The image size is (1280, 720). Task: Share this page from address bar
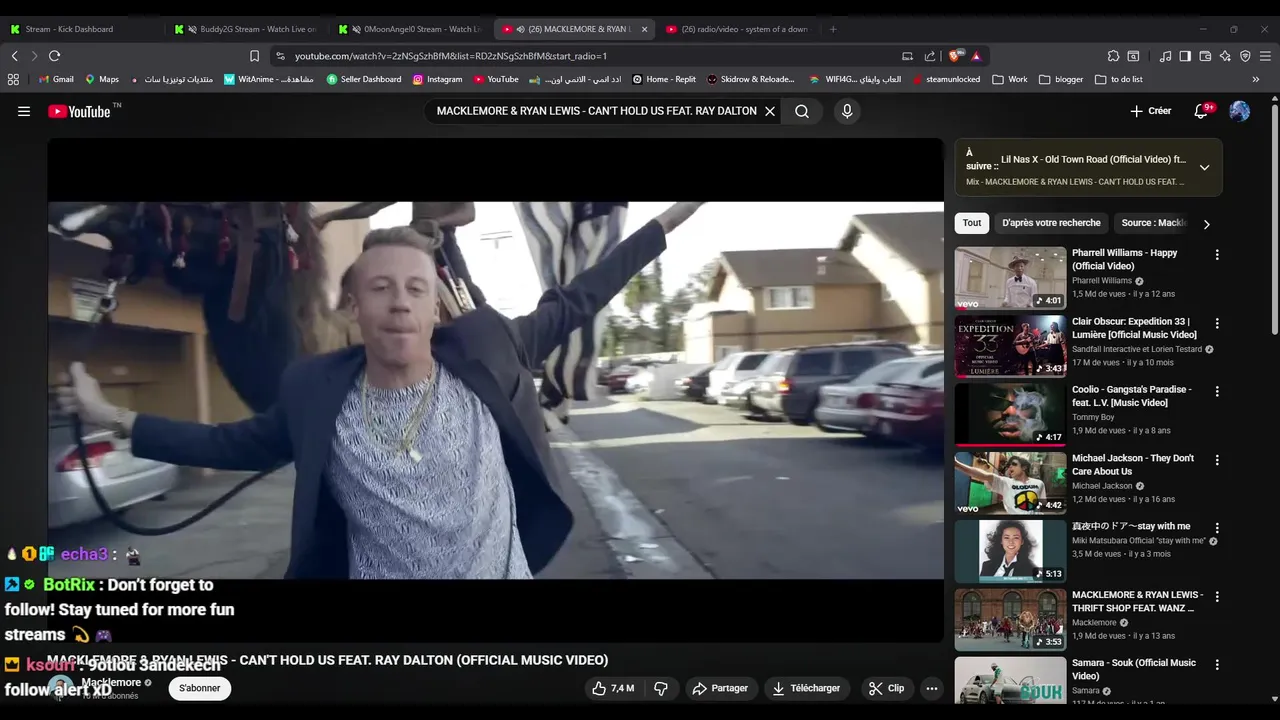[x=930, y=56]
